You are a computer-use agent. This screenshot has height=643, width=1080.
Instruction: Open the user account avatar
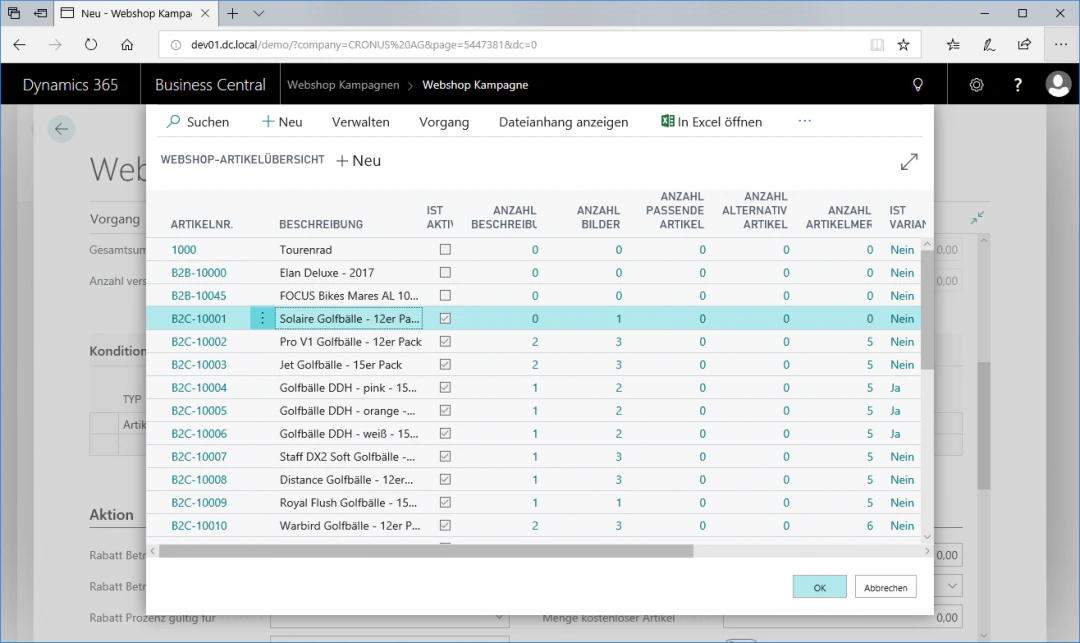pyautogui.click(x=1058, y=85)
